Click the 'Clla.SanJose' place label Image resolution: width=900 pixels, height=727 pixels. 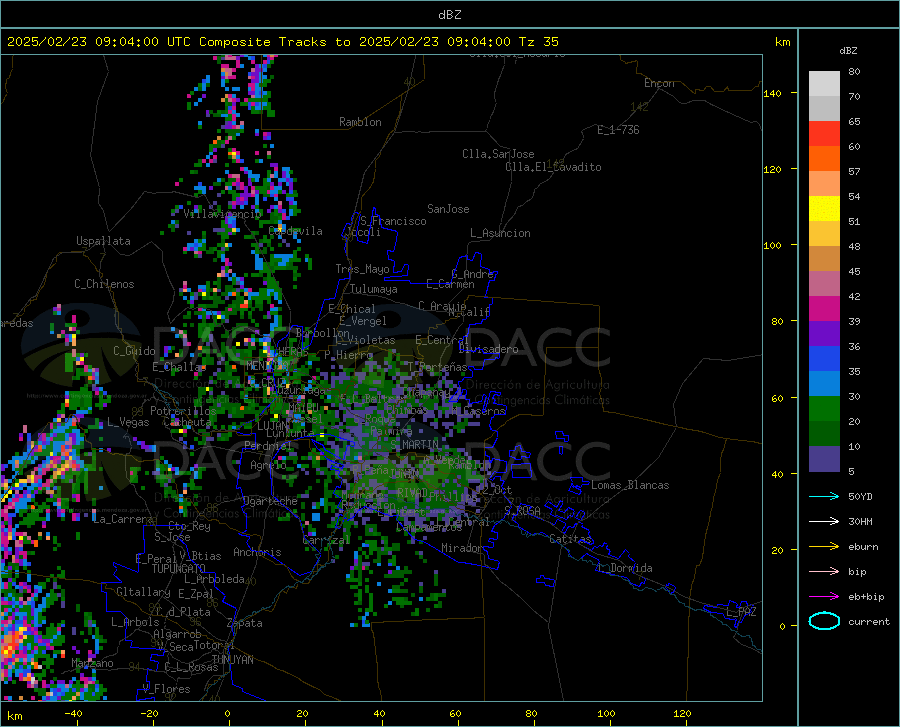tap(498, 154)
